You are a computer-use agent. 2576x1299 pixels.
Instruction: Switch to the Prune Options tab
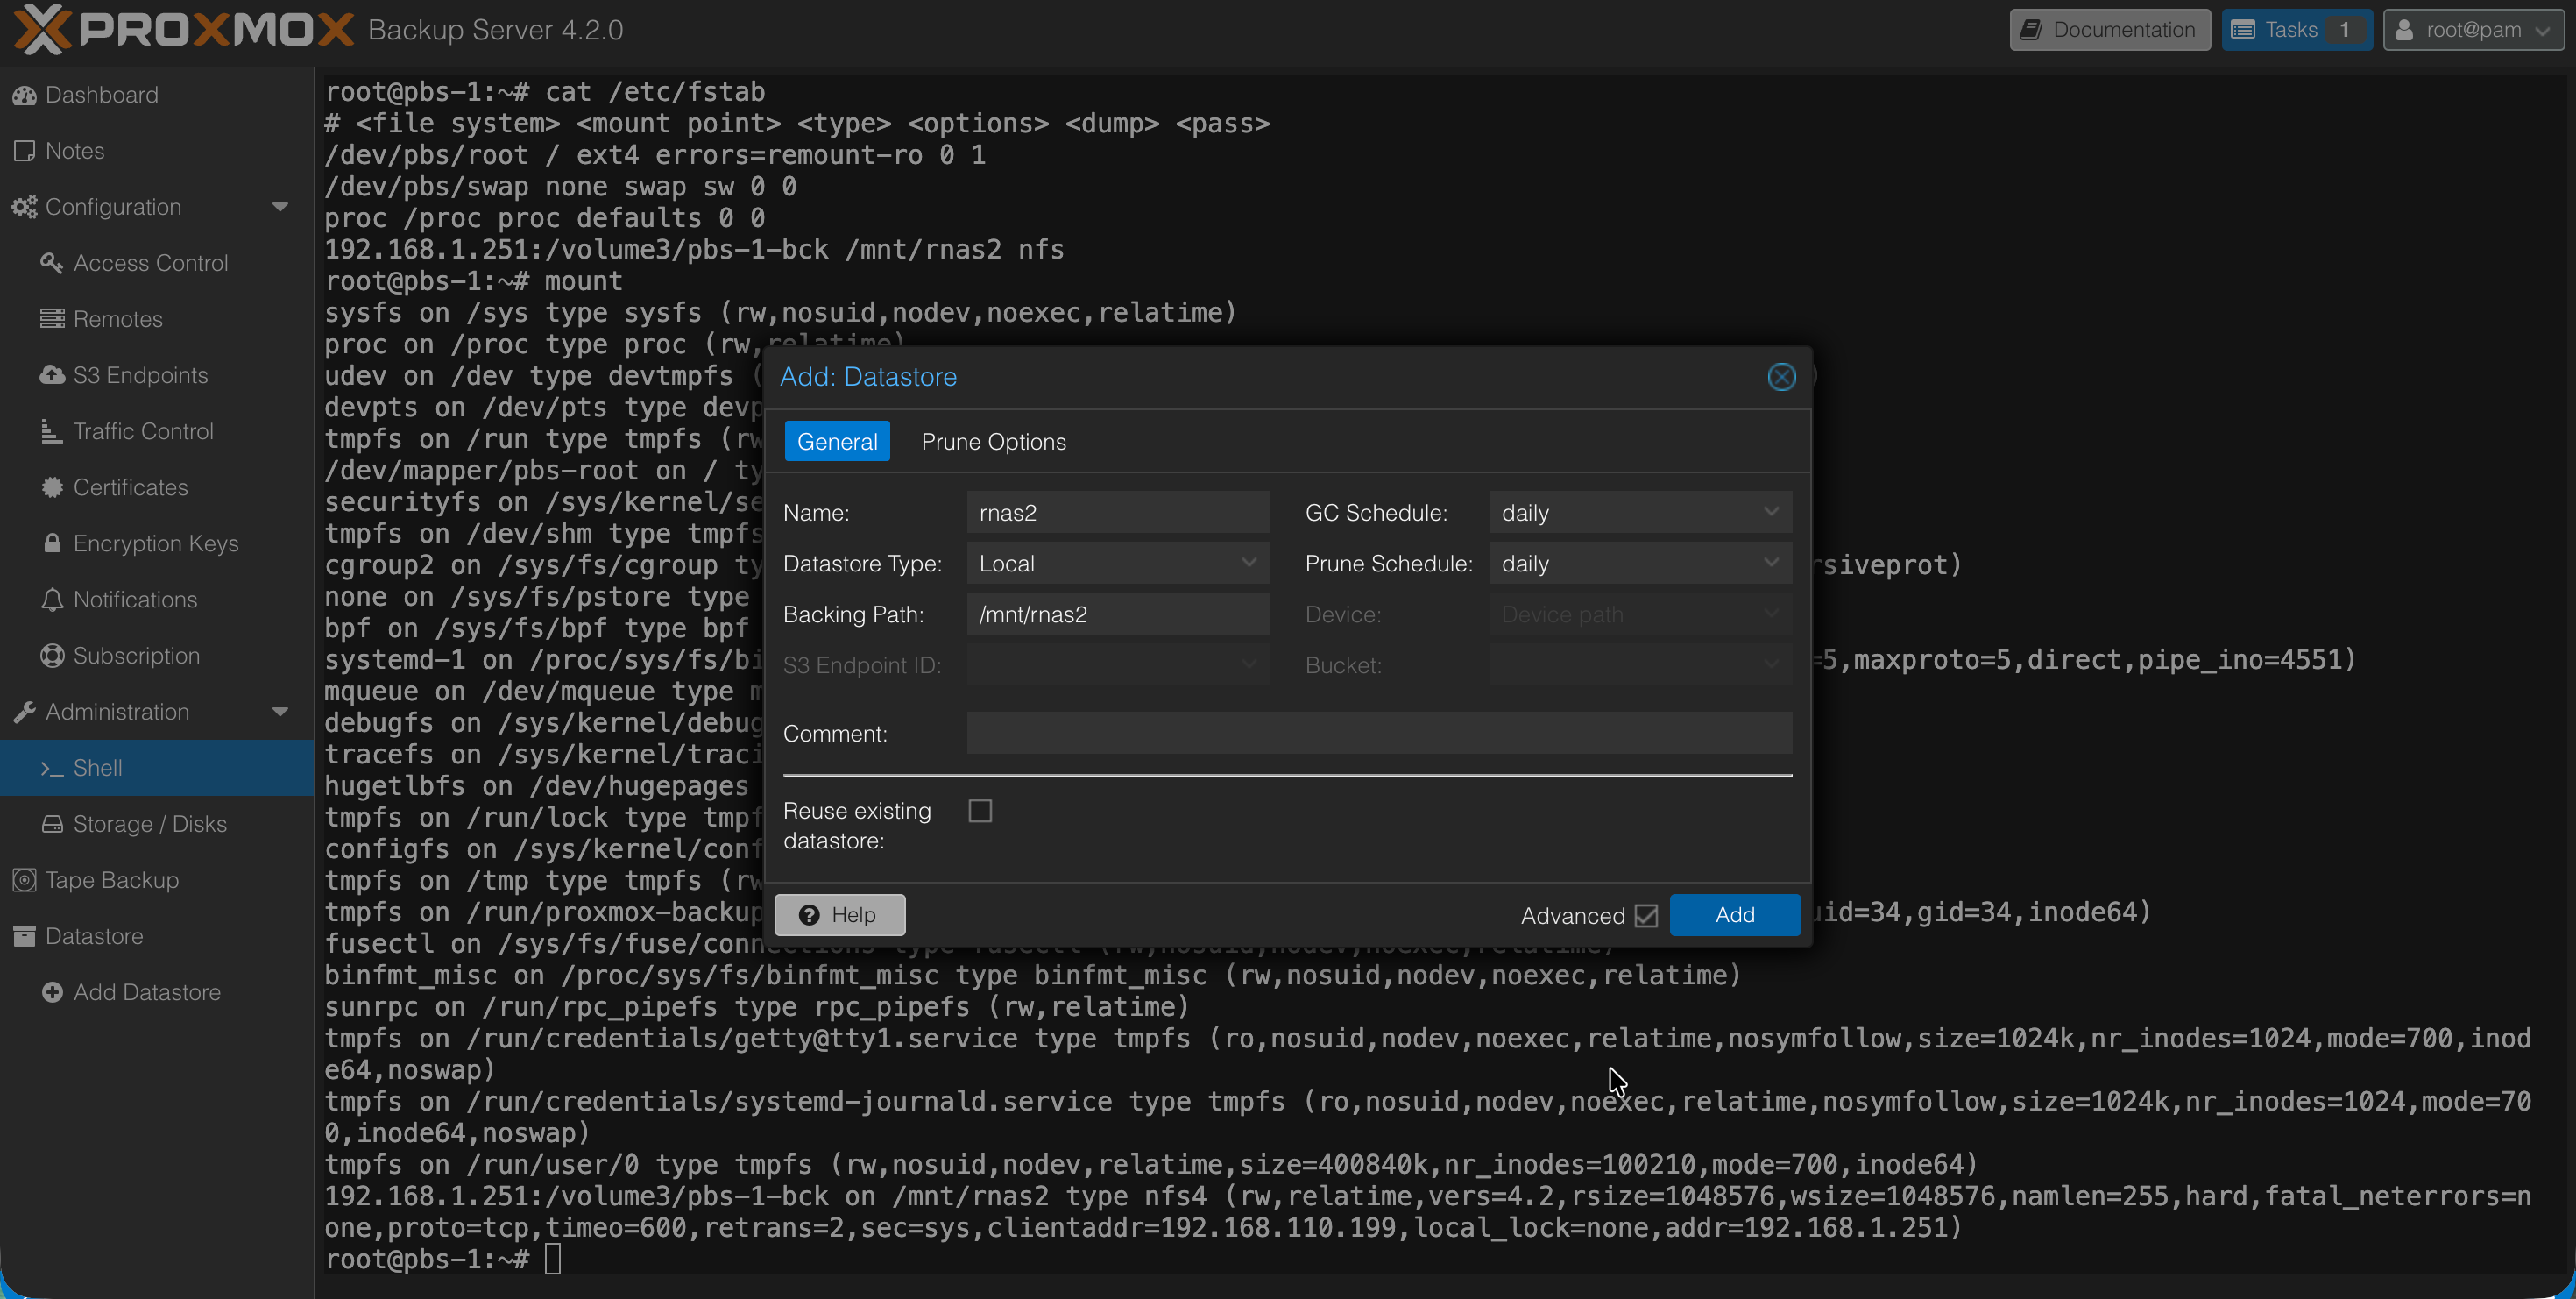(x=993, y=441)
